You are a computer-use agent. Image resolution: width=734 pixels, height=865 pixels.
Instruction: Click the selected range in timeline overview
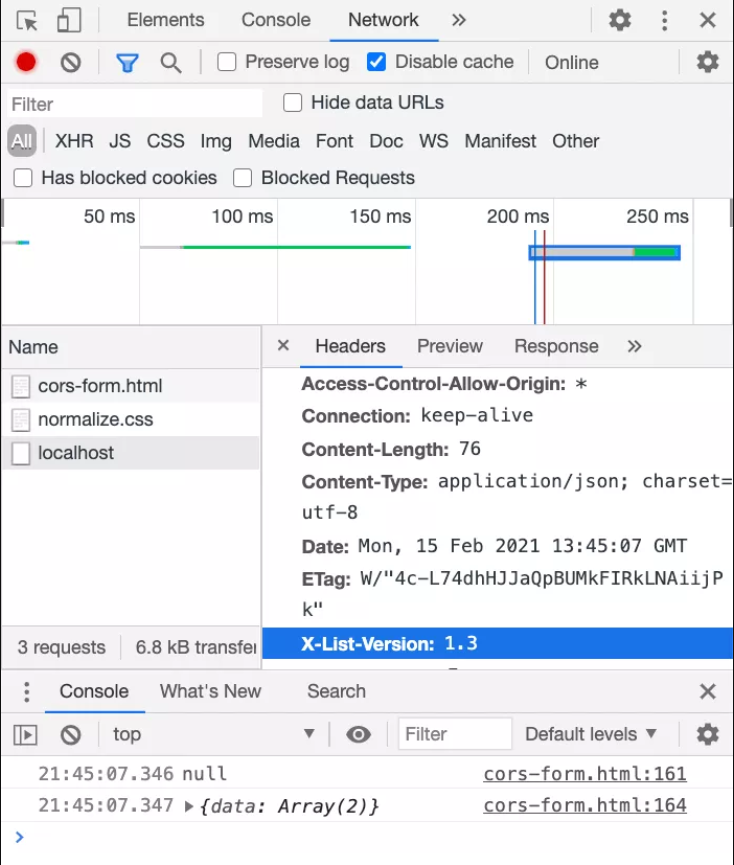coord(604,252)
